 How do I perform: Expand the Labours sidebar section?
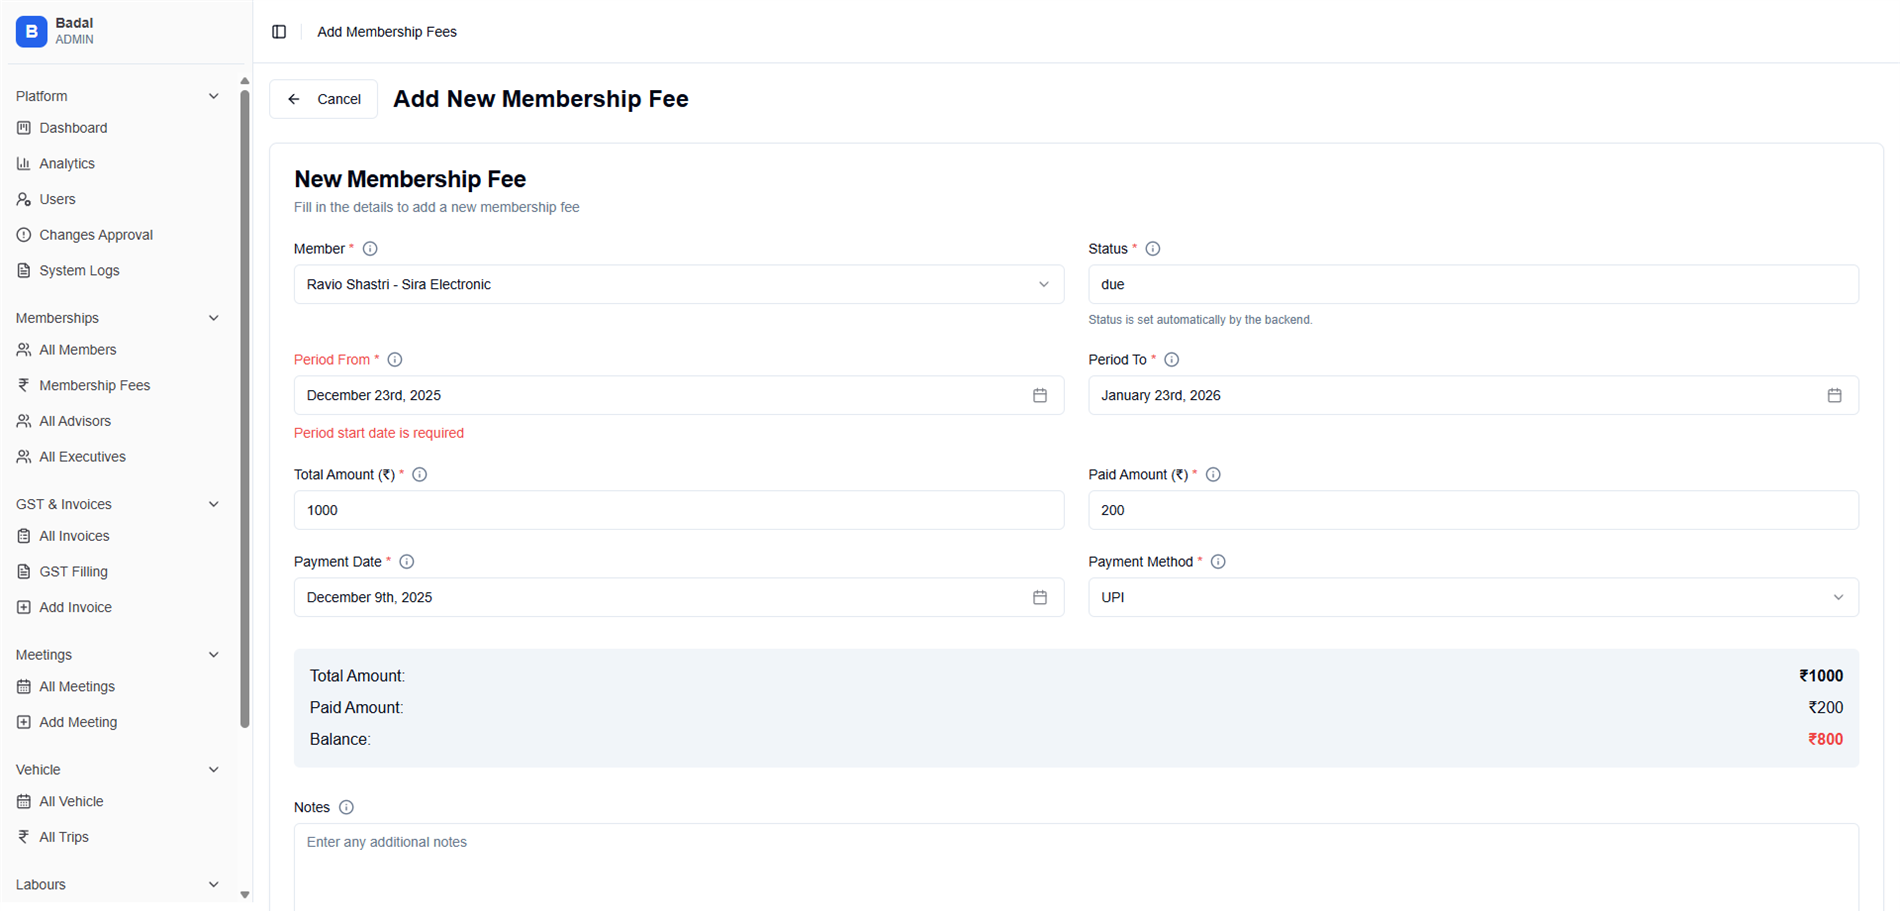(213, 885)
